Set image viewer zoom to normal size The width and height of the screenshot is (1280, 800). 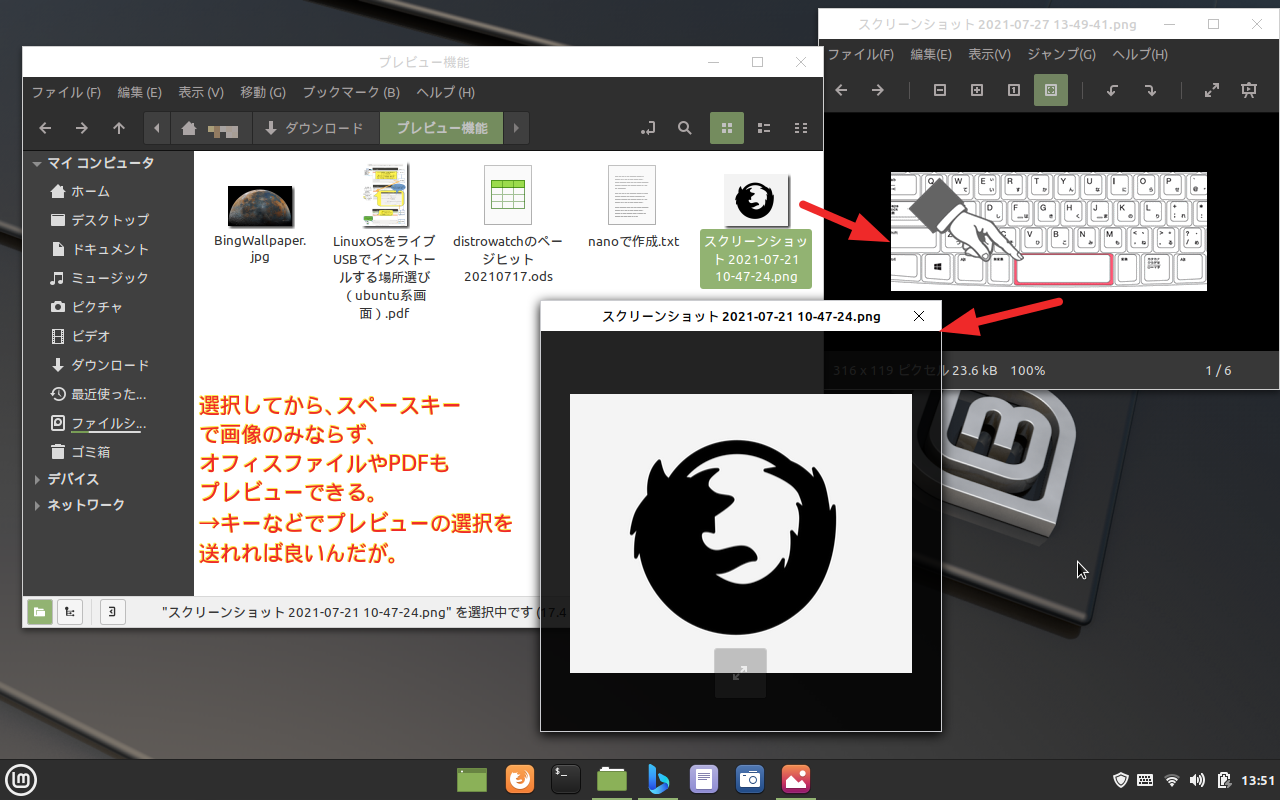[x=1014, y=90]
